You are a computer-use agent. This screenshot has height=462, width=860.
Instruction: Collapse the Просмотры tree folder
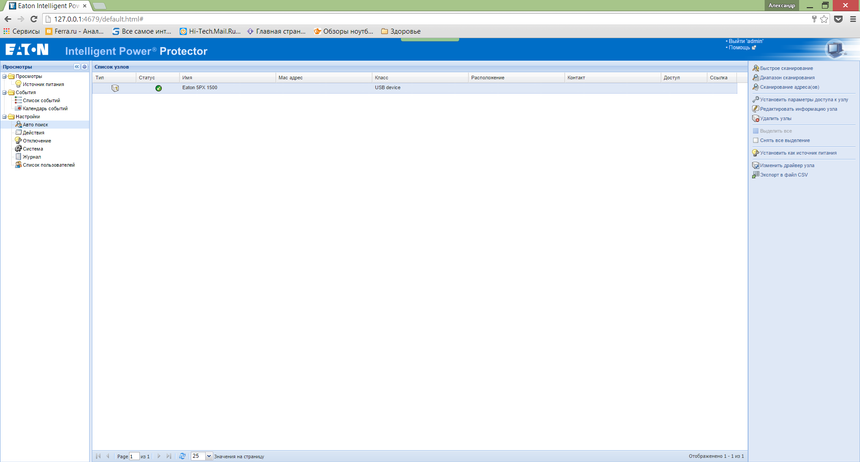coord(4,76)
